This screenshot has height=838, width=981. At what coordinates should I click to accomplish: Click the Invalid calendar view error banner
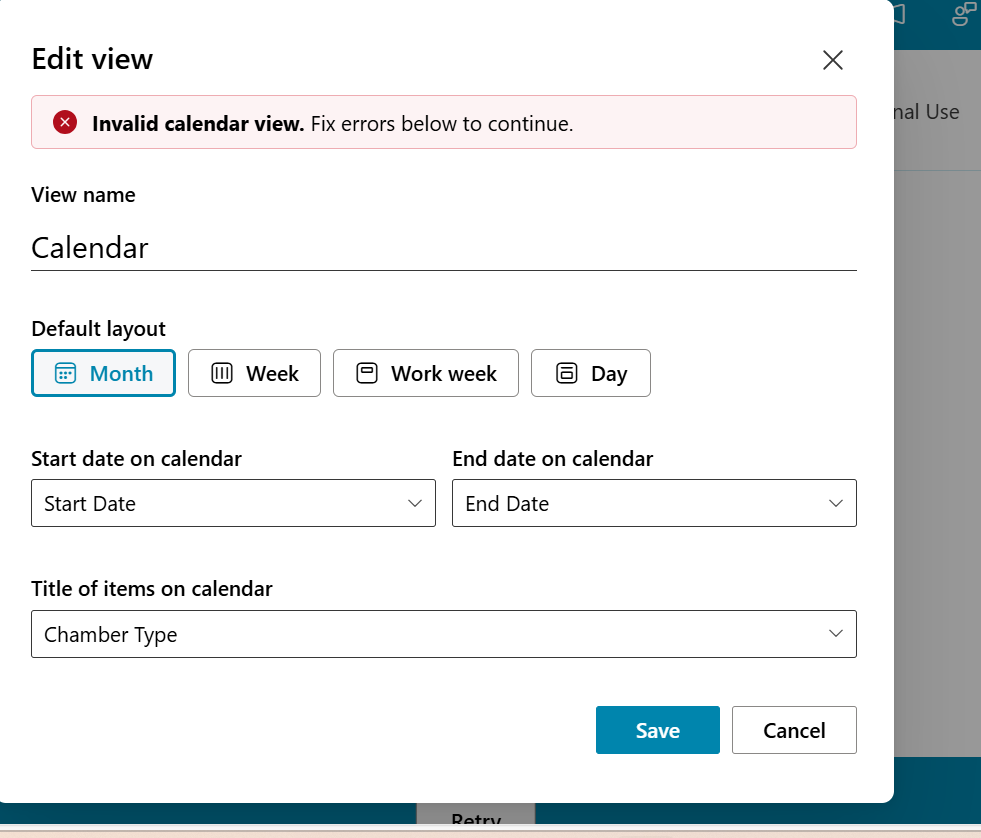click(444, 122)
